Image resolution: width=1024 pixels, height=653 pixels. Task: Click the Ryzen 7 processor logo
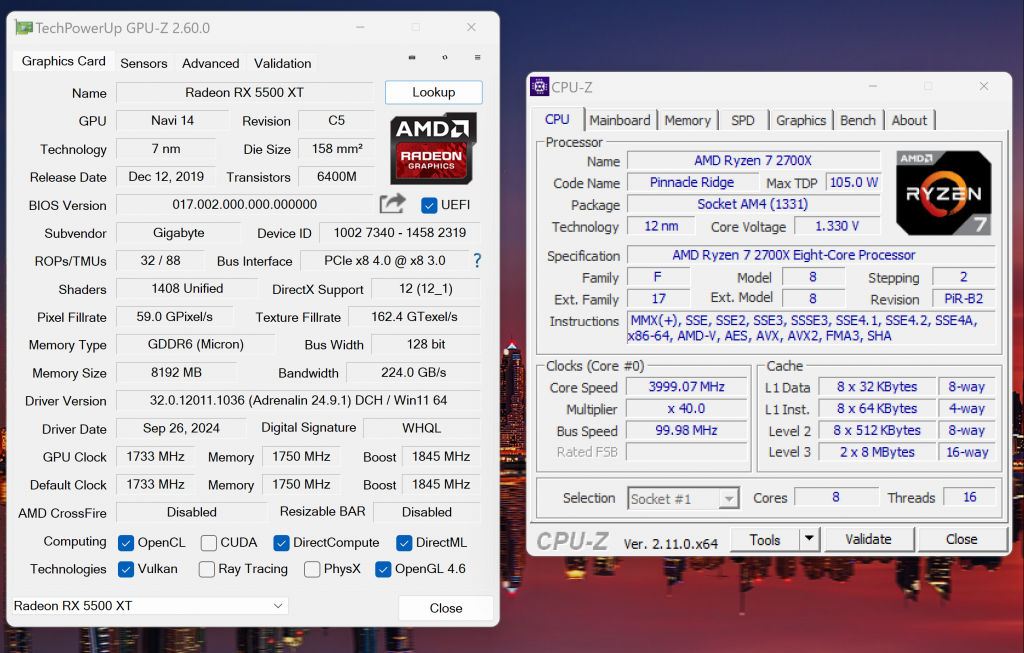[944, 193]
